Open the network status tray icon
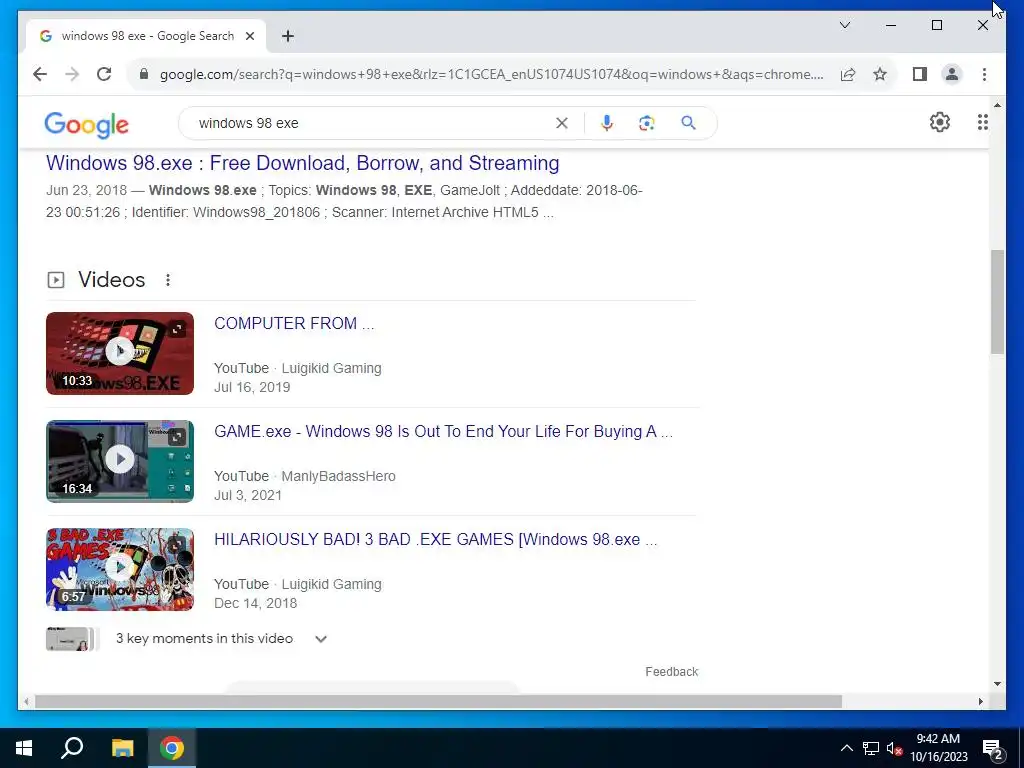Viewport: 1024px width, 768px height. coord(871,748)
